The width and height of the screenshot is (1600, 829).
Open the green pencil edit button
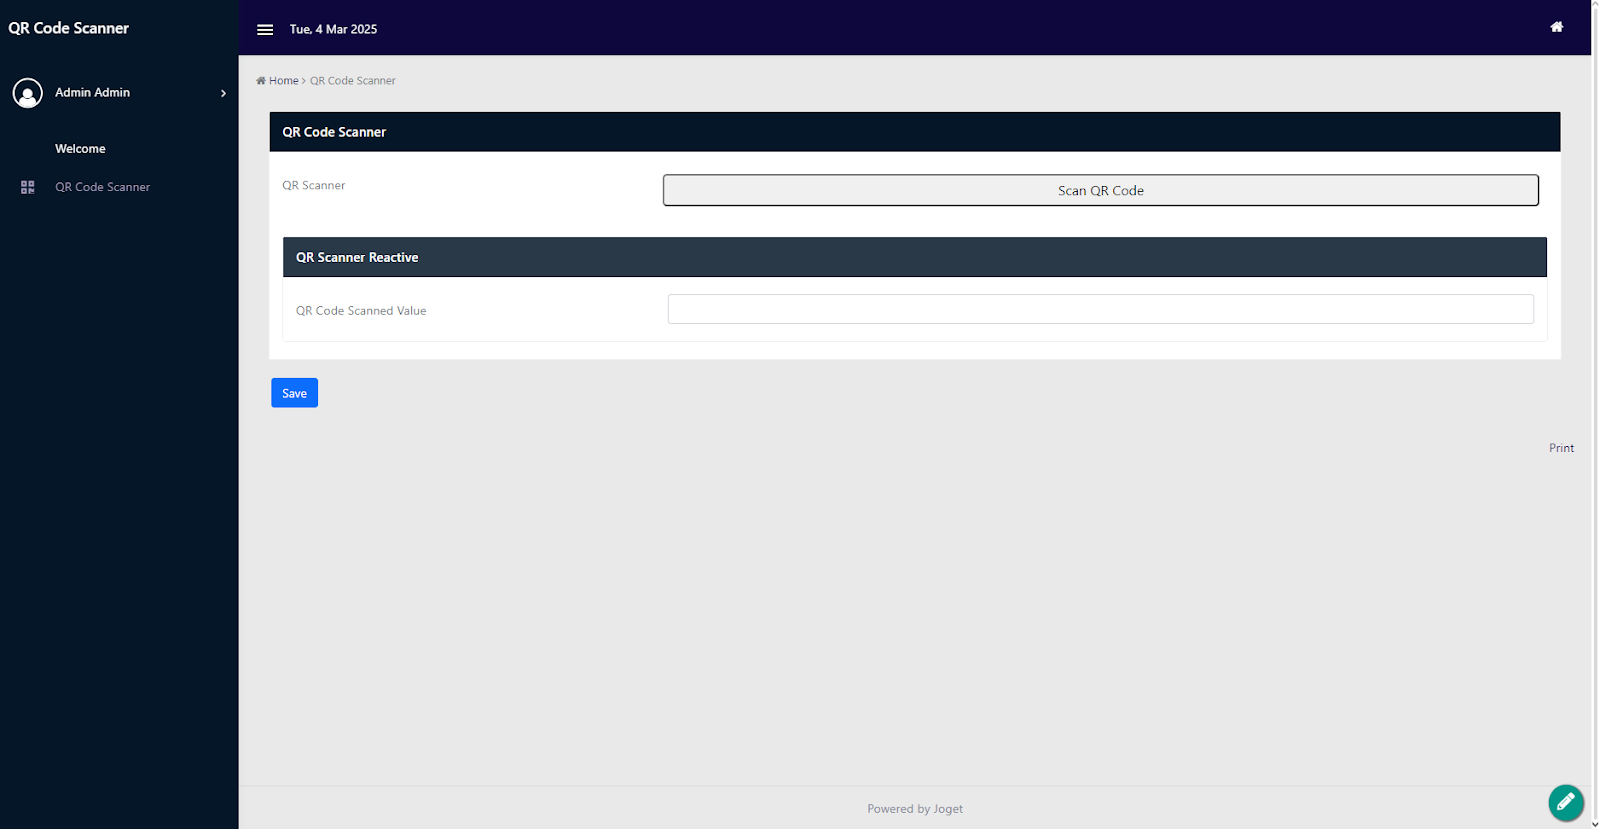coord(1566,802)
